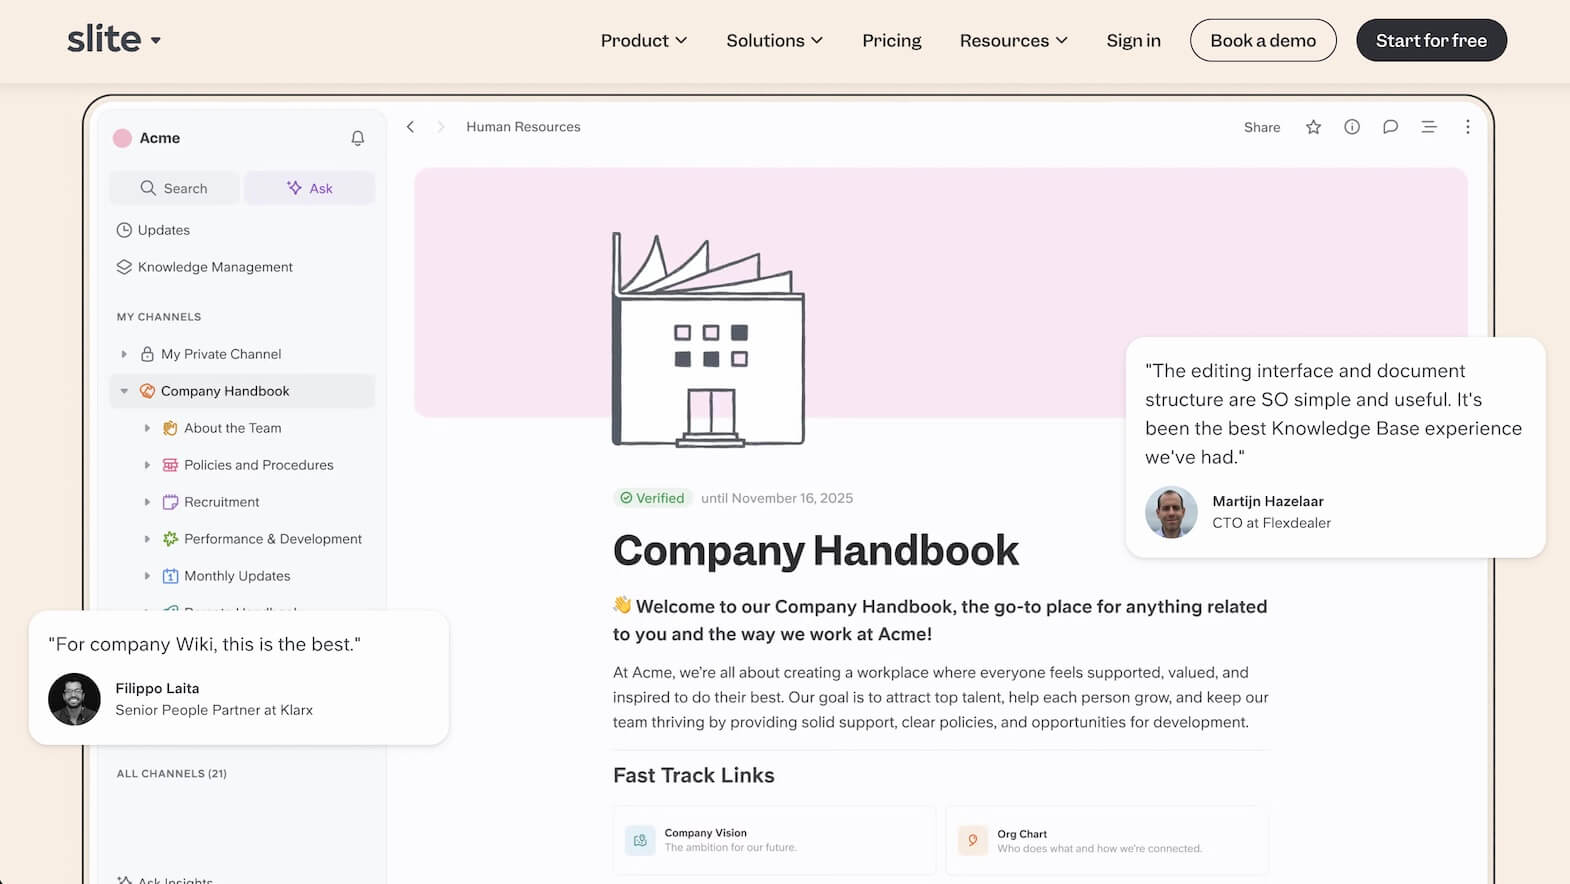Expand the My Private Channel tree item
This screenshot has height=884, width=1570.
click(124, 354)
